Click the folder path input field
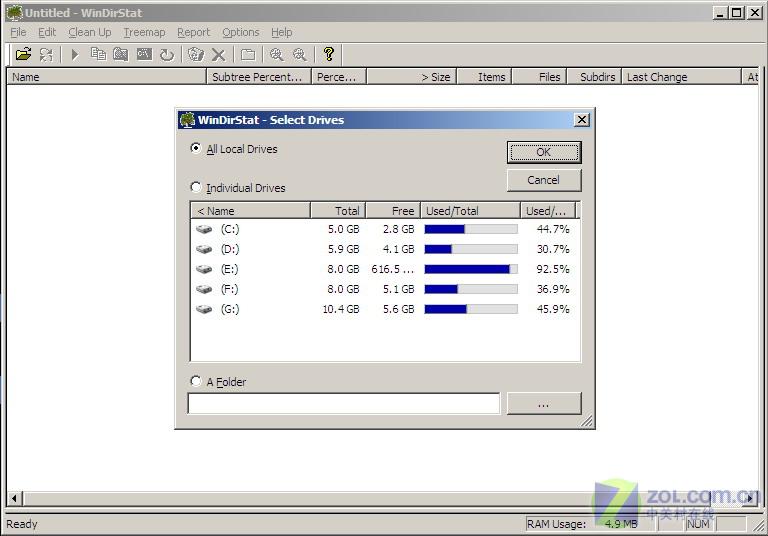Viewport: 768px width, 536px height. coord(344,403)
